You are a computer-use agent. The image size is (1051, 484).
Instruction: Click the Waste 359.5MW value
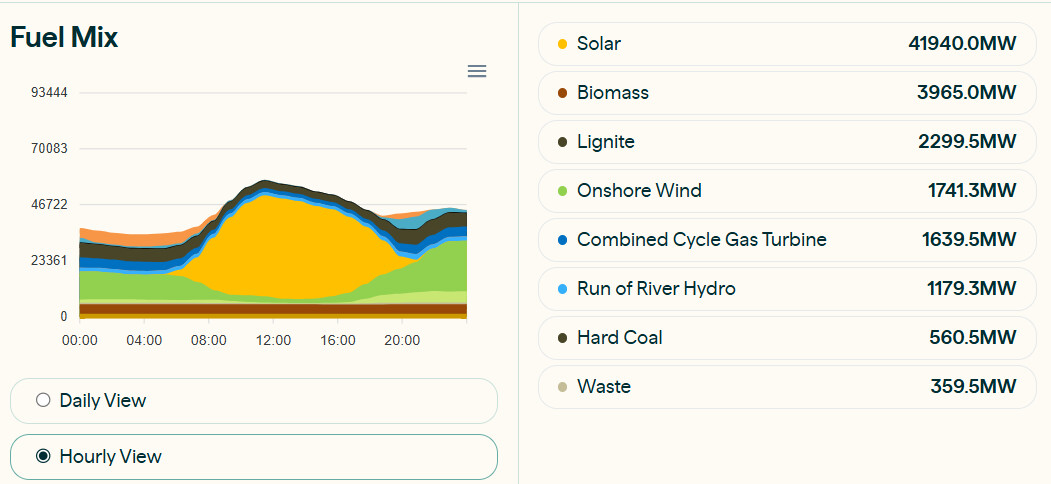[973, 387]
